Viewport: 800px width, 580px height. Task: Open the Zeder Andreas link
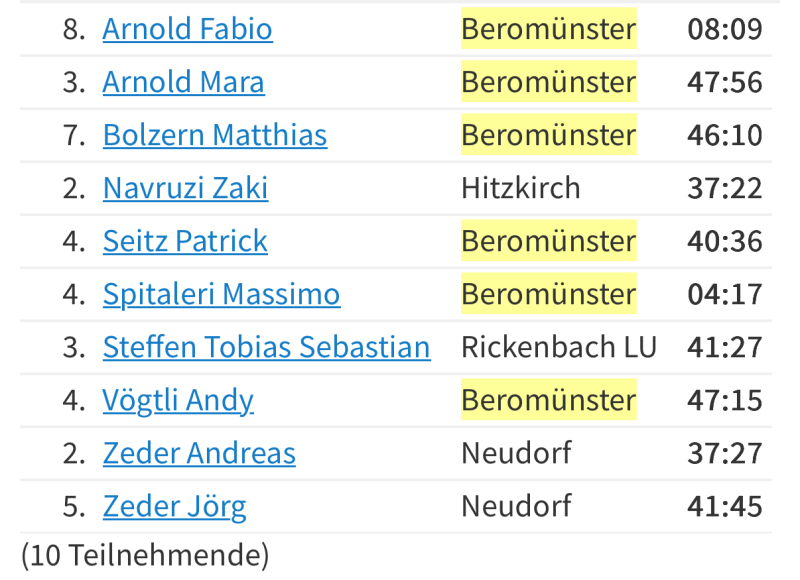click(x=199, y=453)
